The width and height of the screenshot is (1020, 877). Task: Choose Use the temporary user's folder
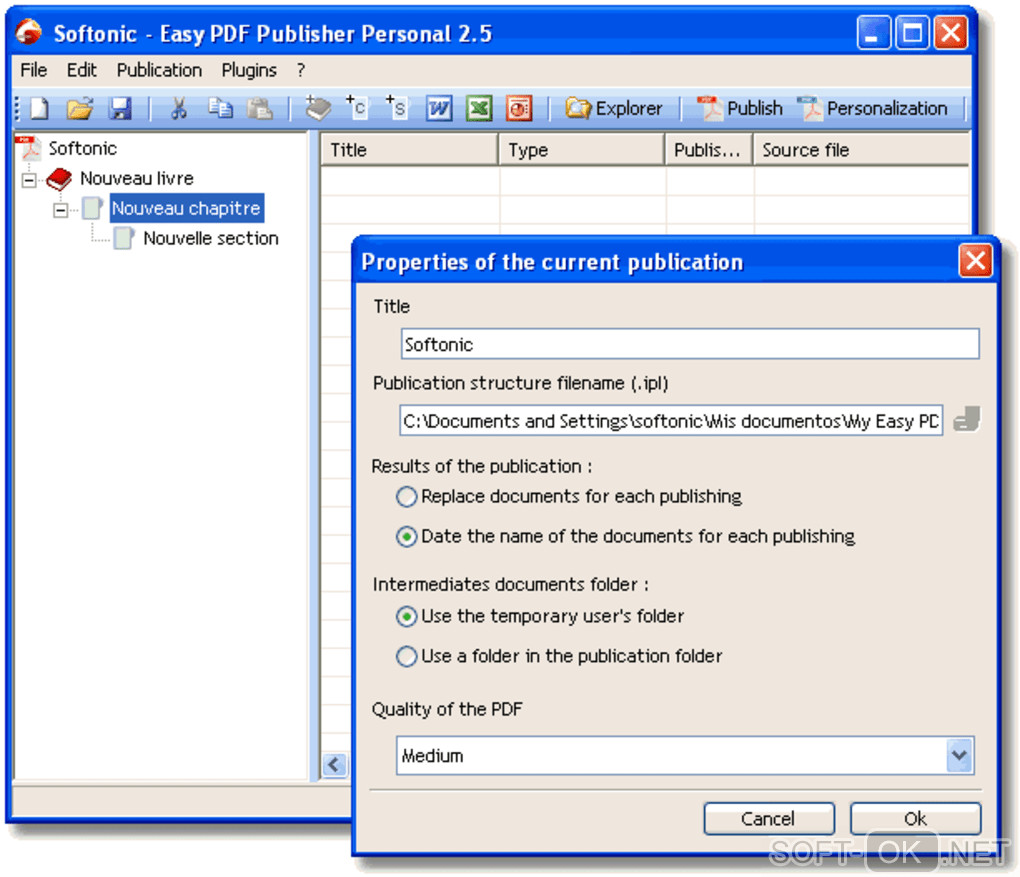click(407, 617)
